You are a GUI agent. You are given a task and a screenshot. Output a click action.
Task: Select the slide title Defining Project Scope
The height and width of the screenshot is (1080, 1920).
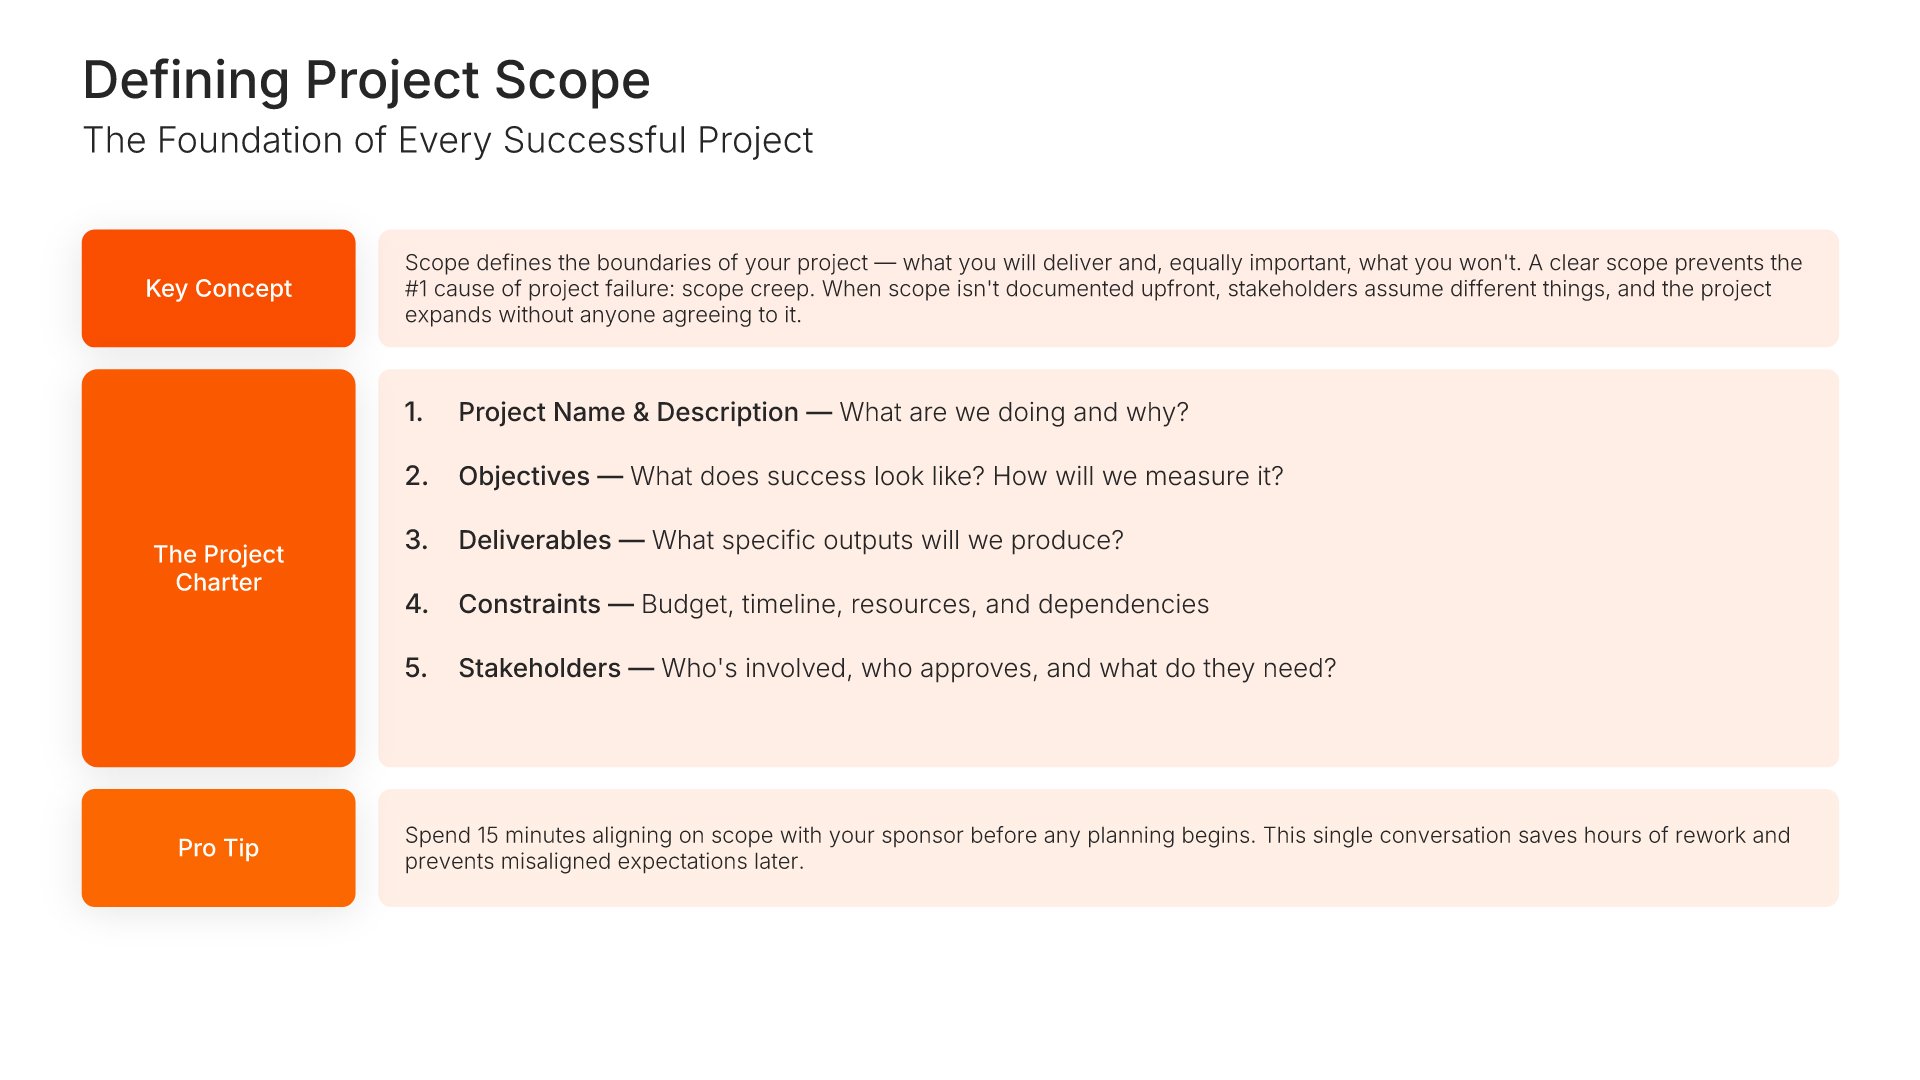(366, 80)
